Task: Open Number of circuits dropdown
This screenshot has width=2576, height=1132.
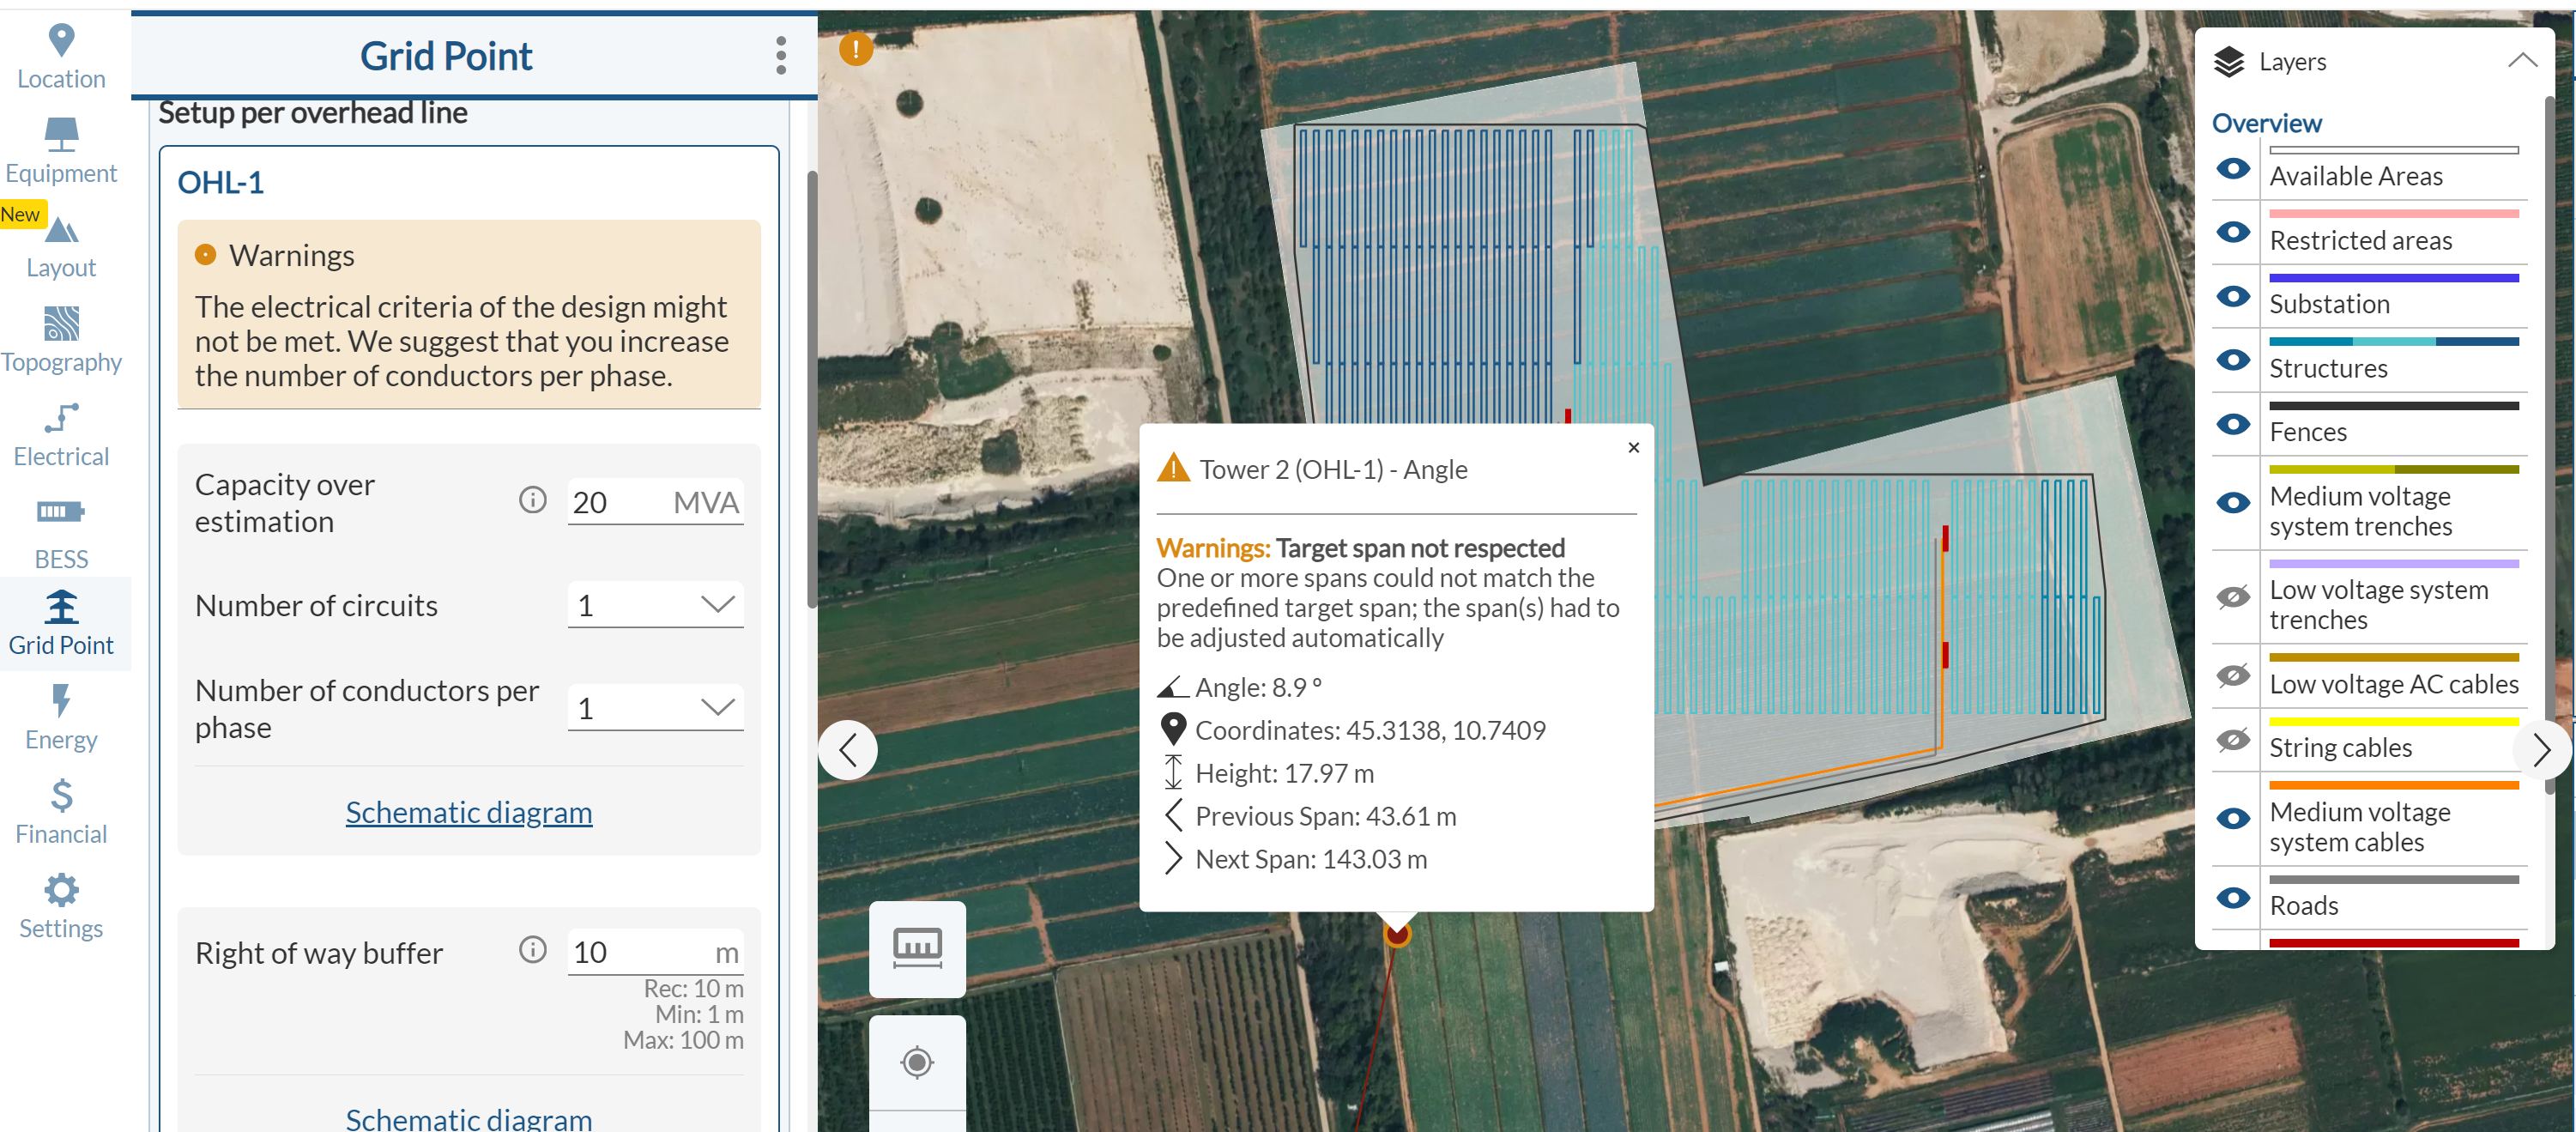Action: point(655,605)
